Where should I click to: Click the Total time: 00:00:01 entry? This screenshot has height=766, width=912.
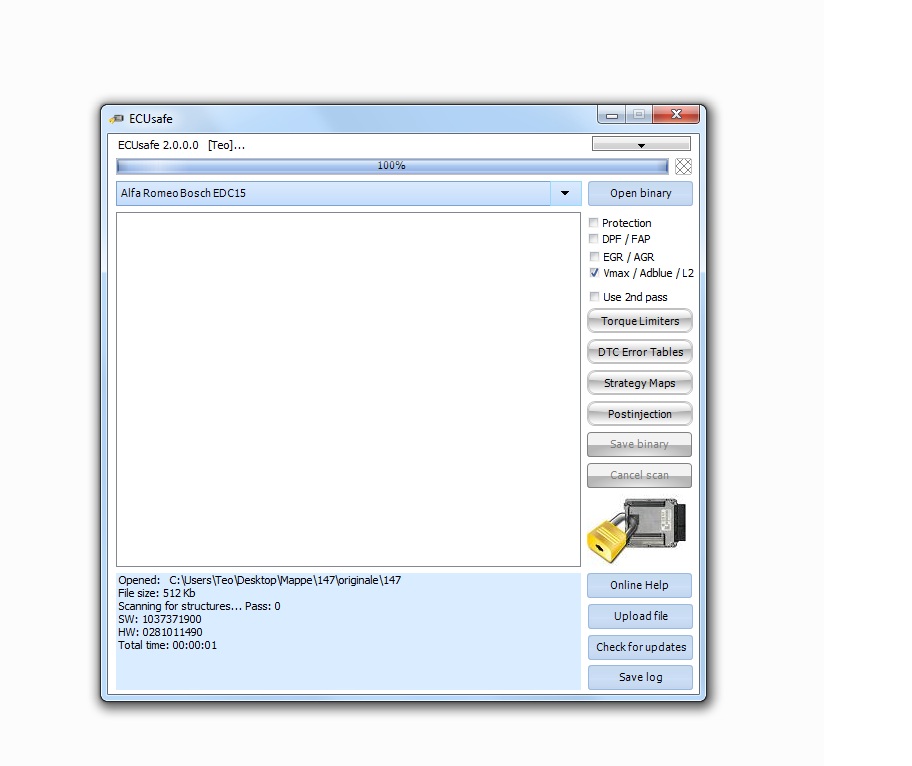point(168,645)
